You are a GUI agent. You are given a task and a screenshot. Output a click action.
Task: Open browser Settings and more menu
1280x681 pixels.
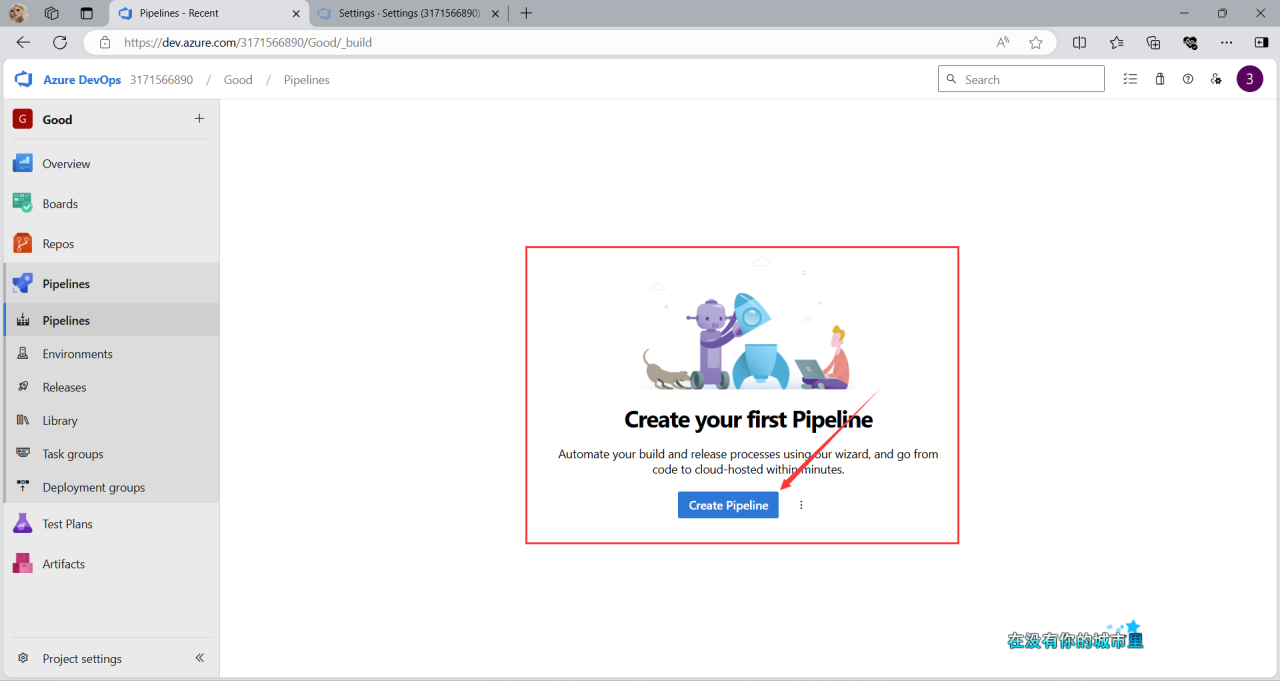pyautogui.click(x=1227, y=42)
